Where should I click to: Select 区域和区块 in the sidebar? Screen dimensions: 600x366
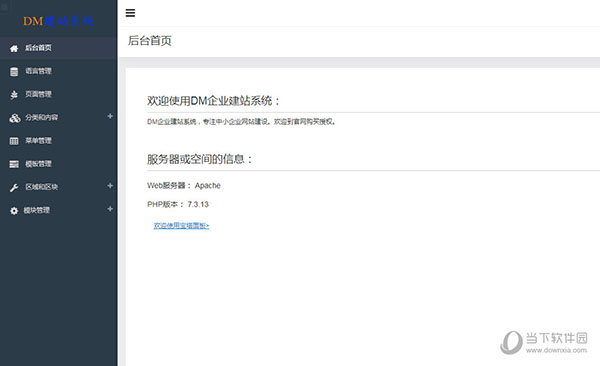(59, 187)
